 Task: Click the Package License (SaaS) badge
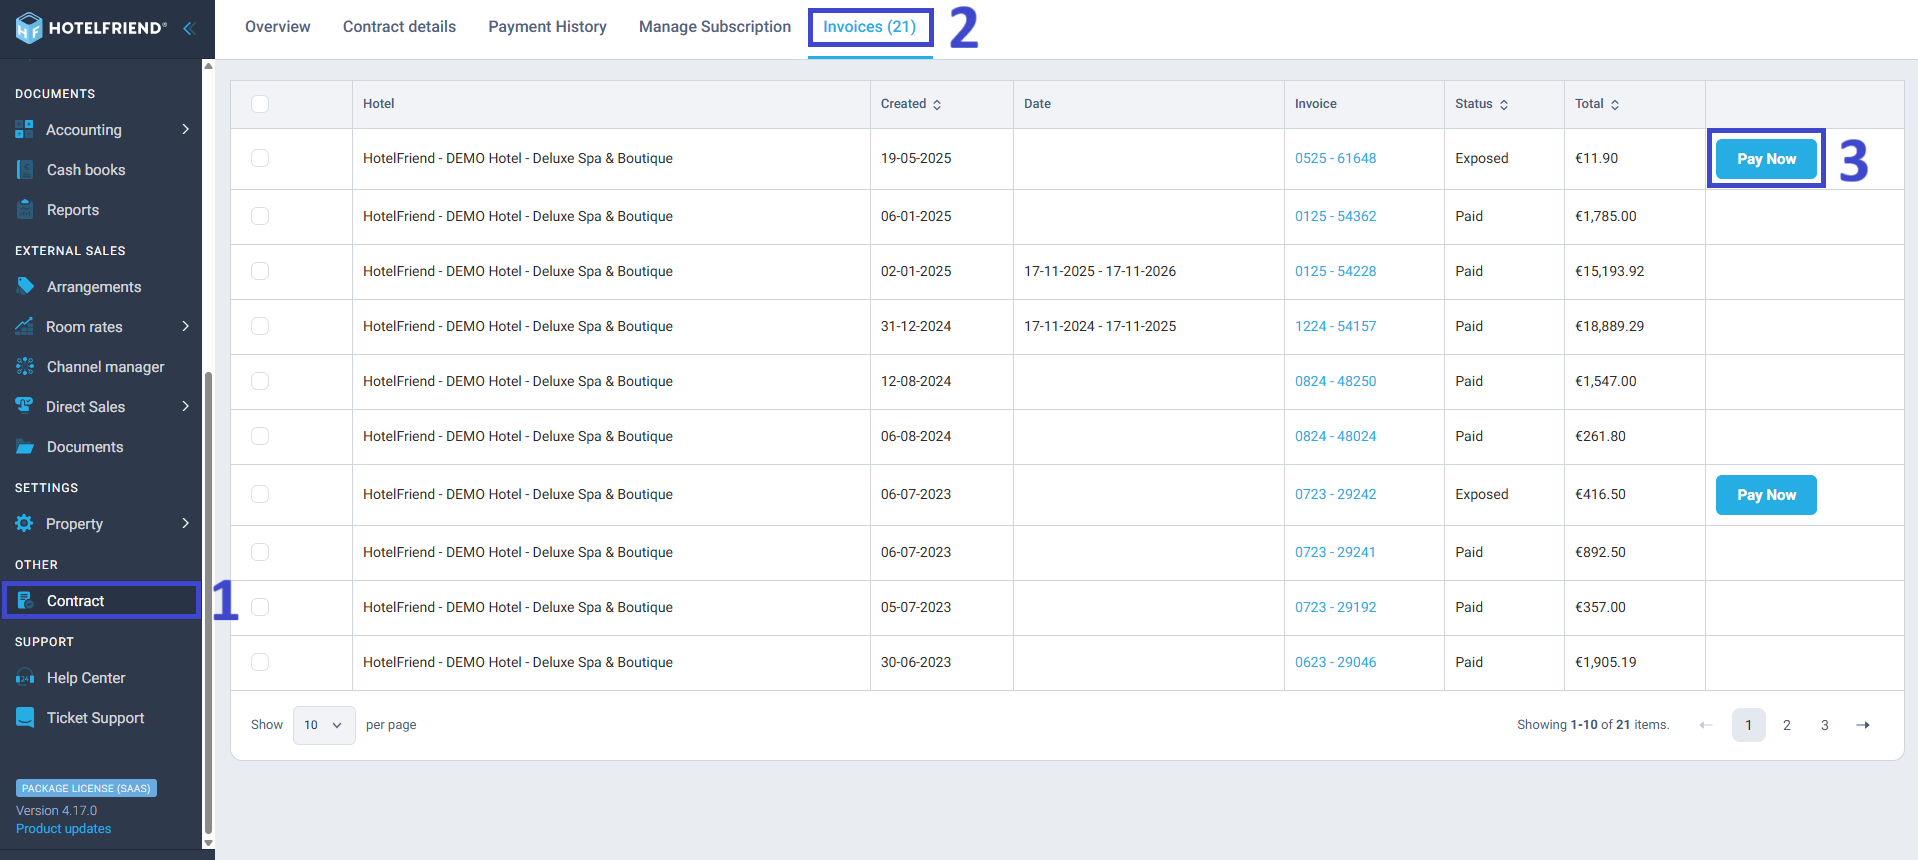pos(86,788)
